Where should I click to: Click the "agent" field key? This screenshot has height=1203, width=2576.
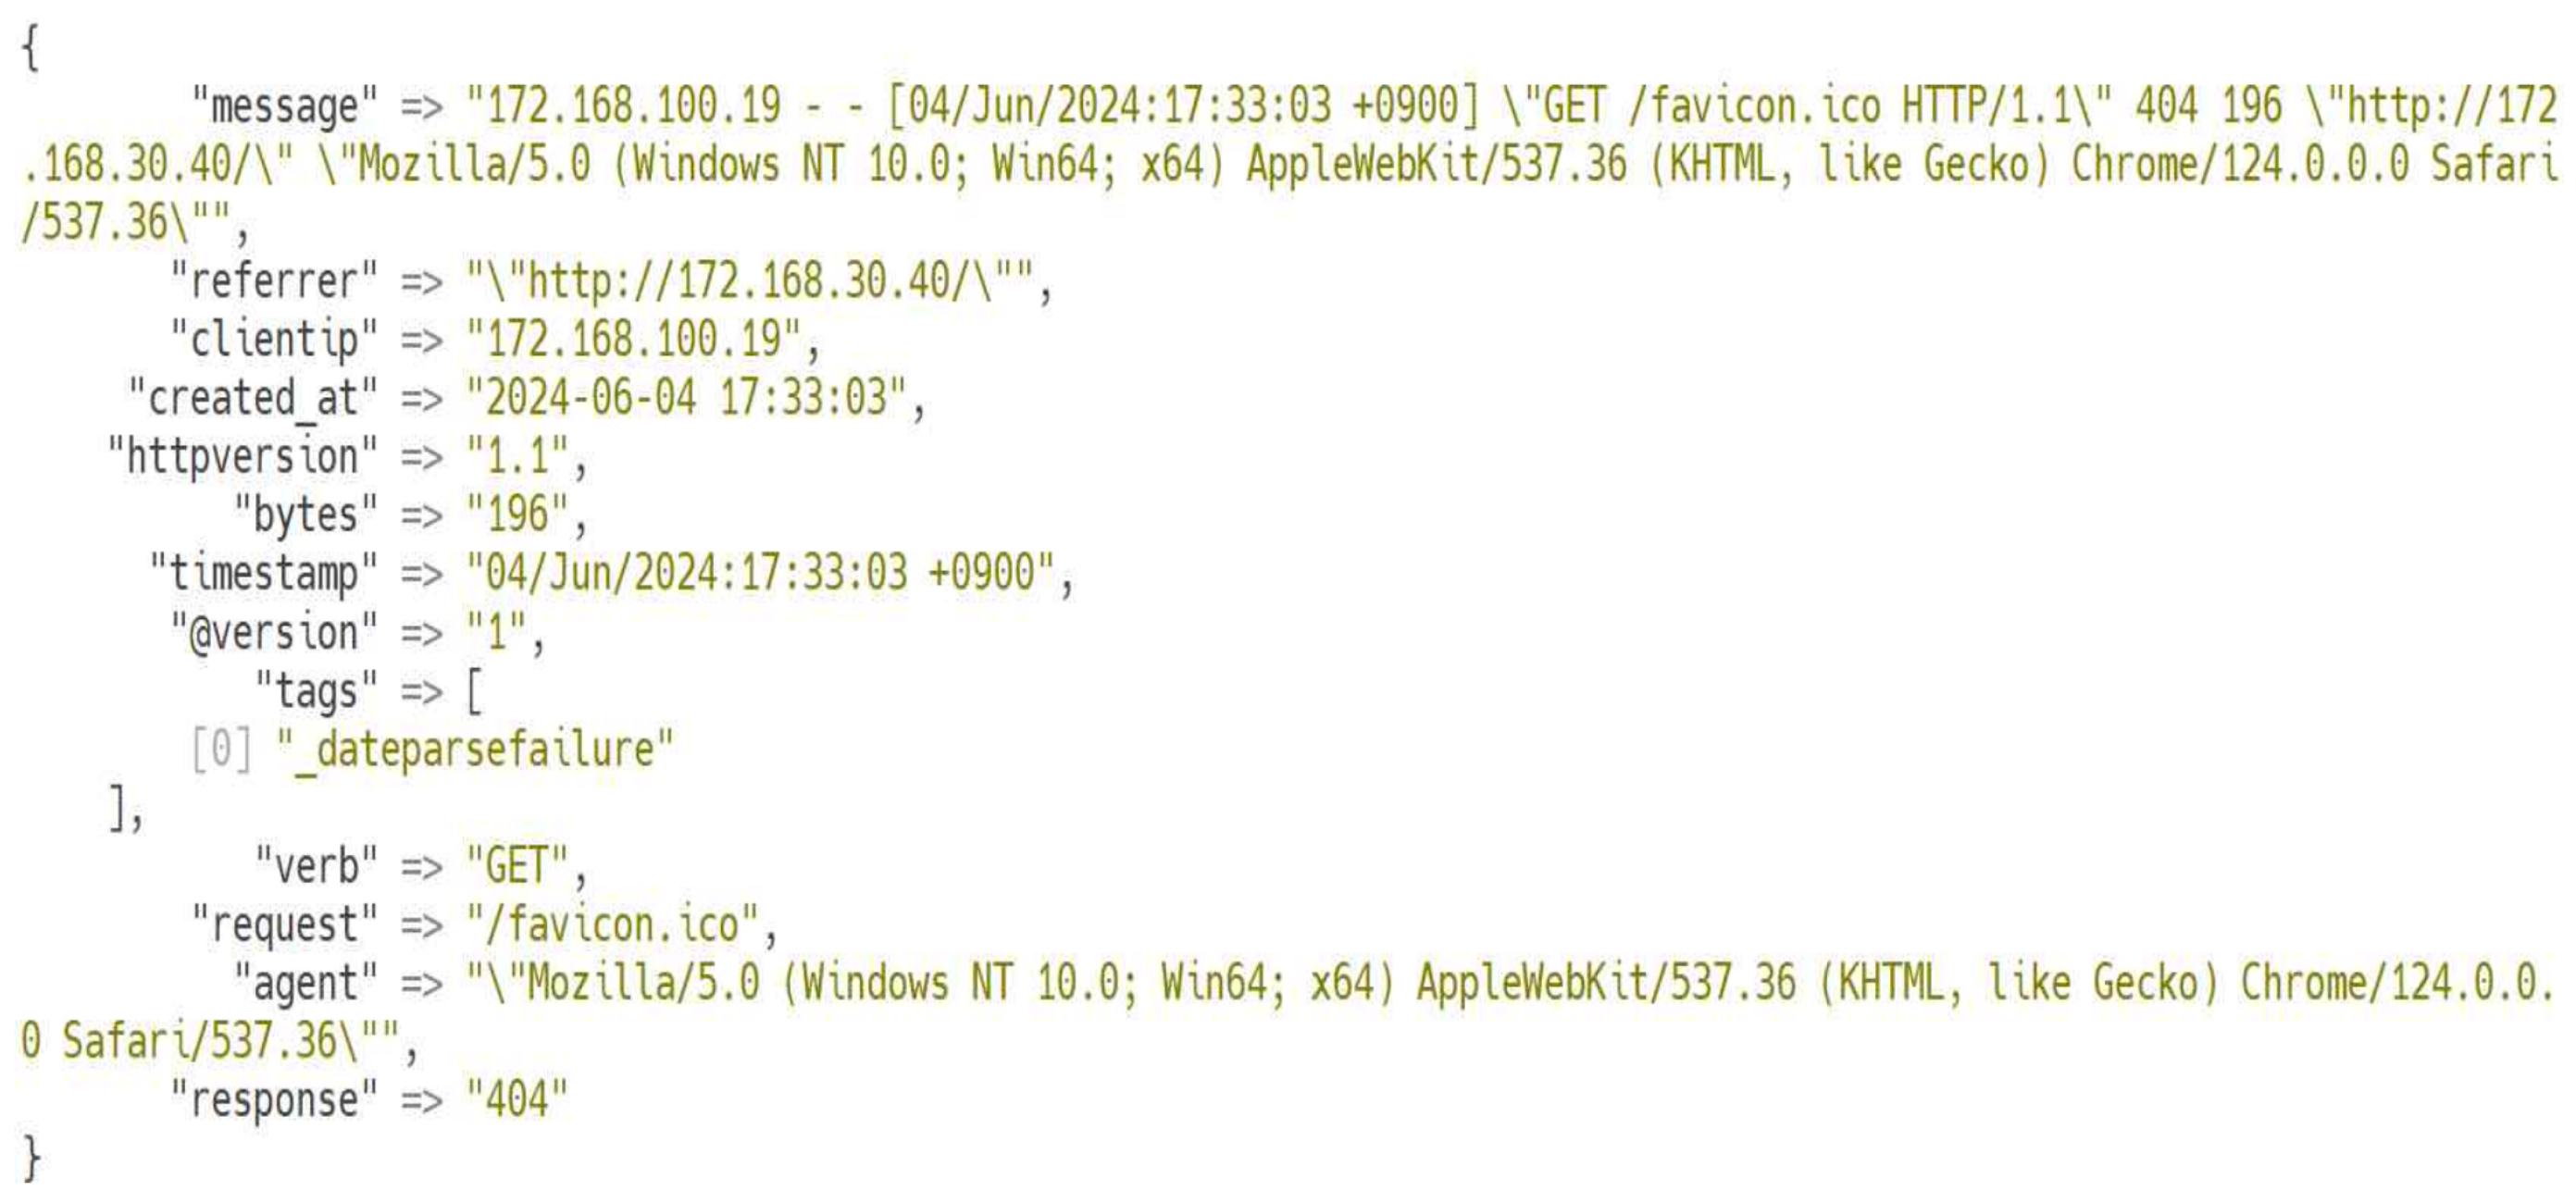point(305,983)
